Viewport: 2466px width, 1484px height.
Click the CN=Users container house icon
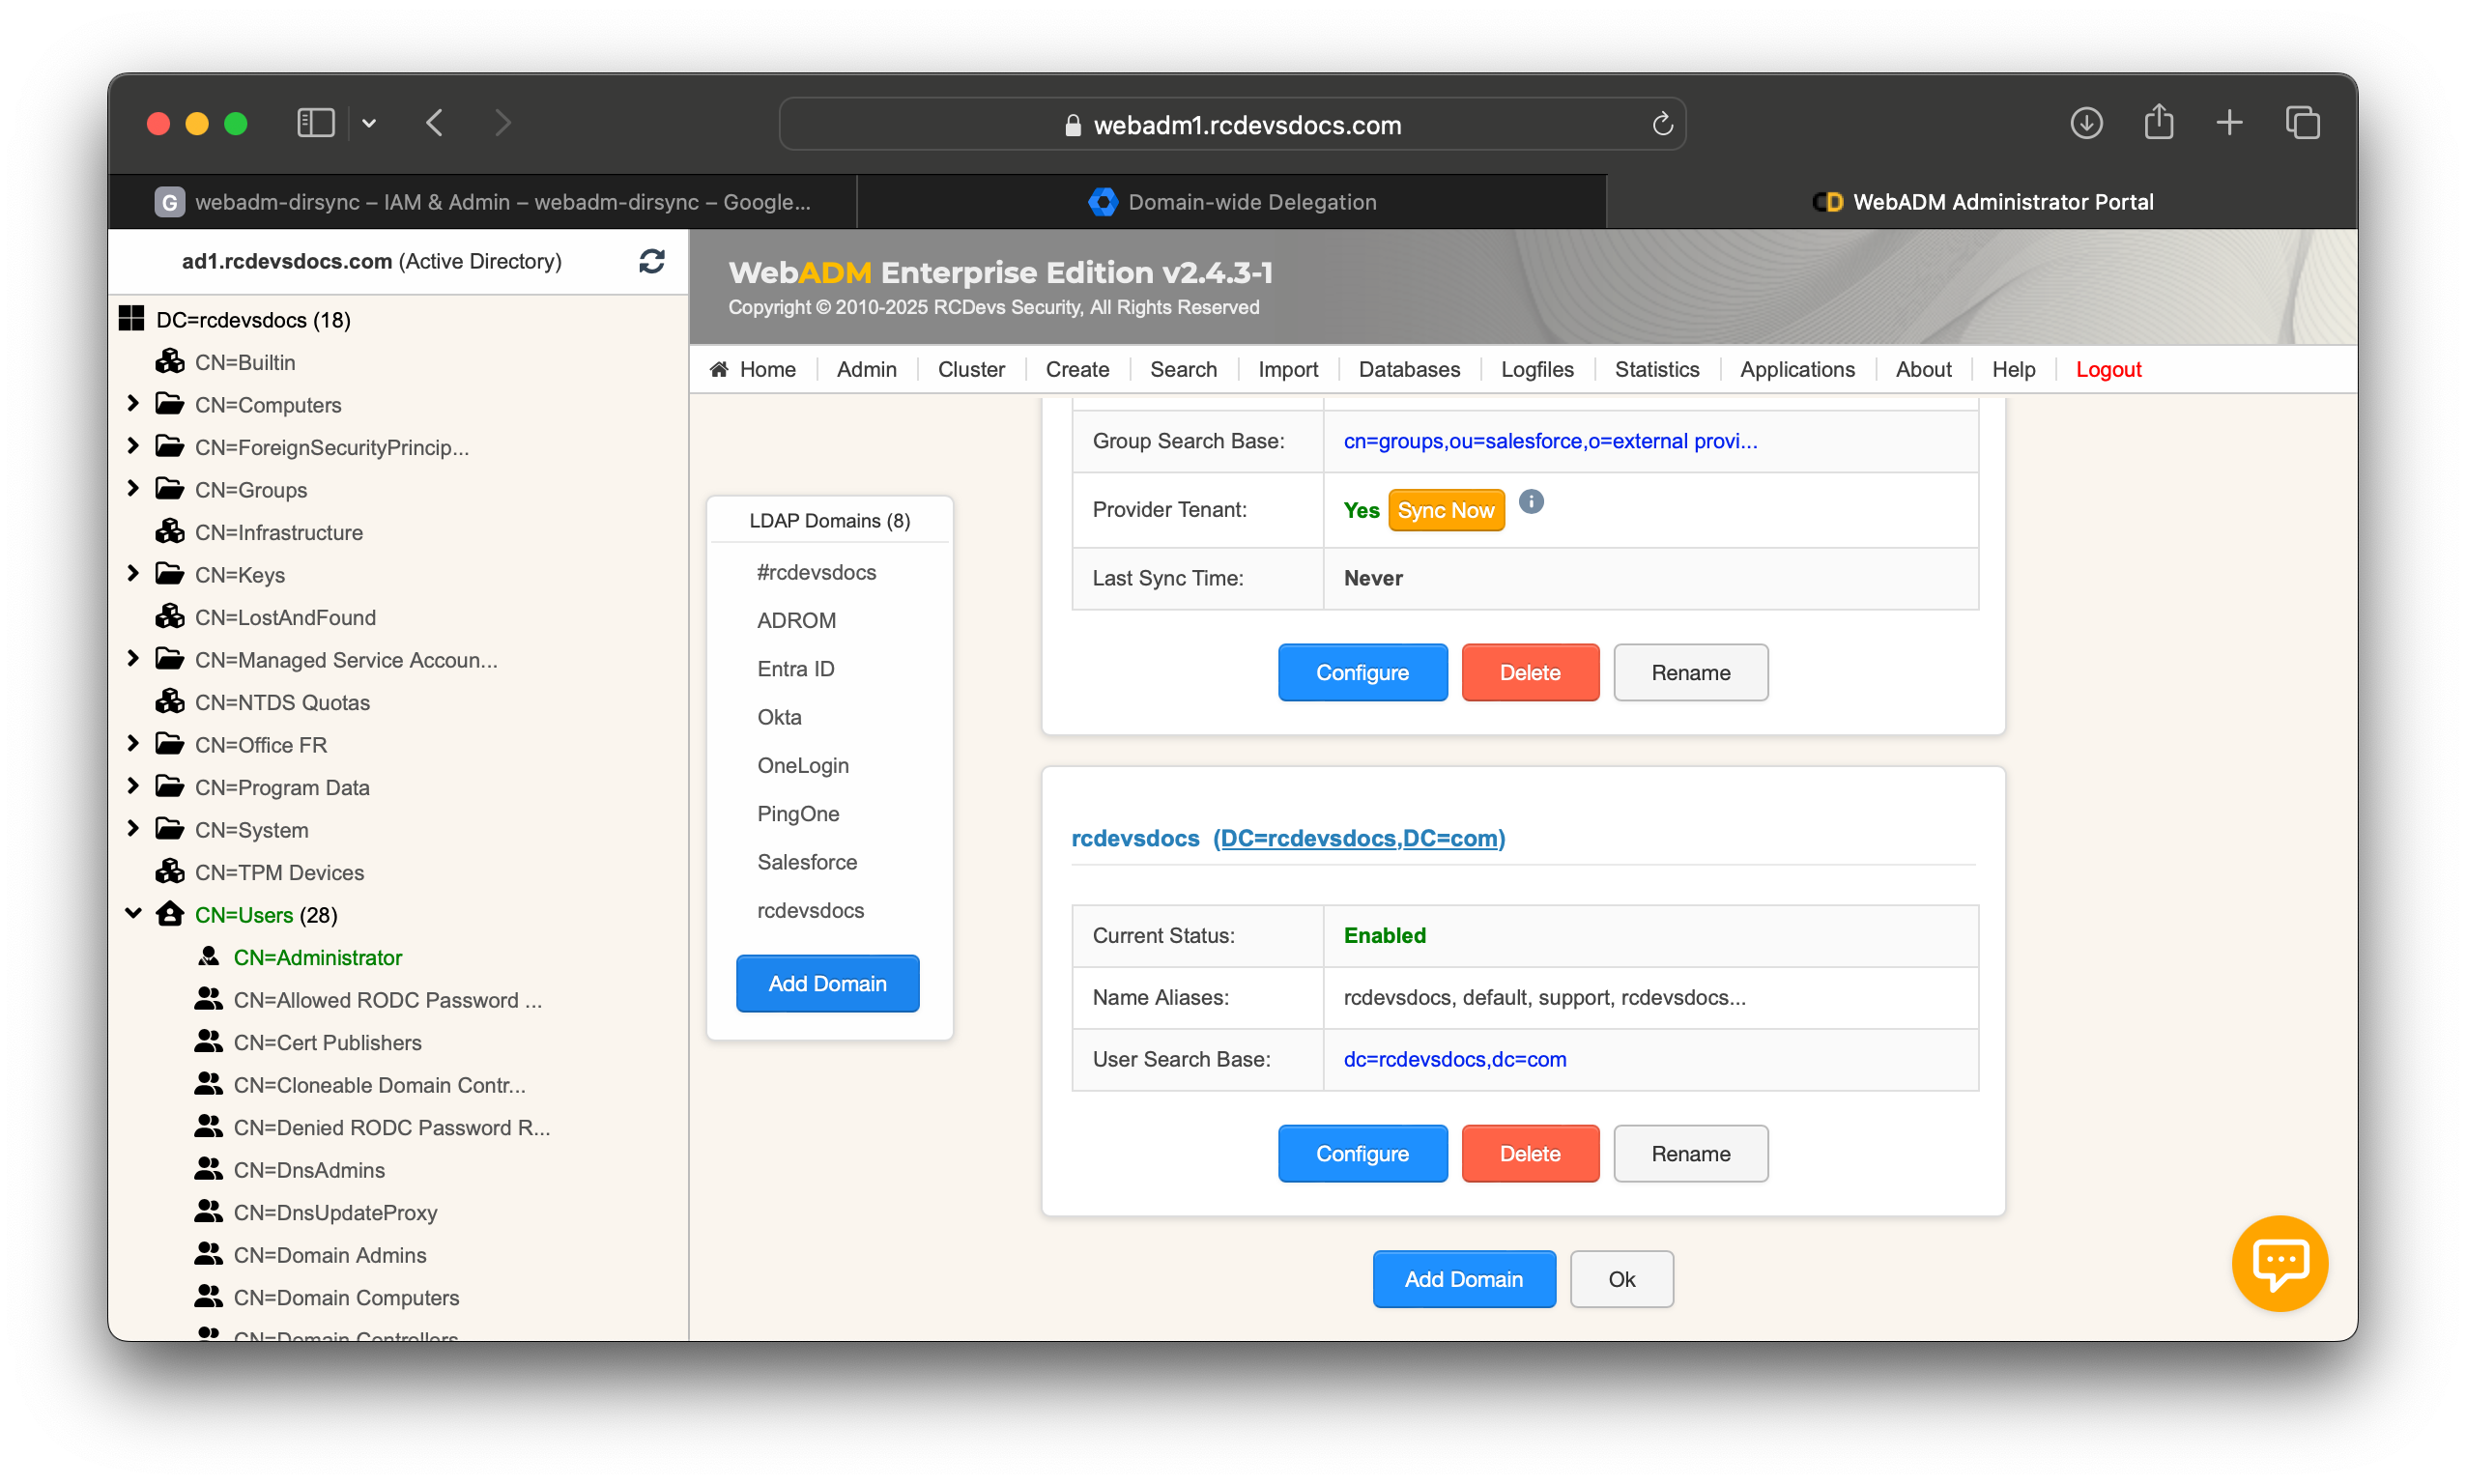[170, 914]
